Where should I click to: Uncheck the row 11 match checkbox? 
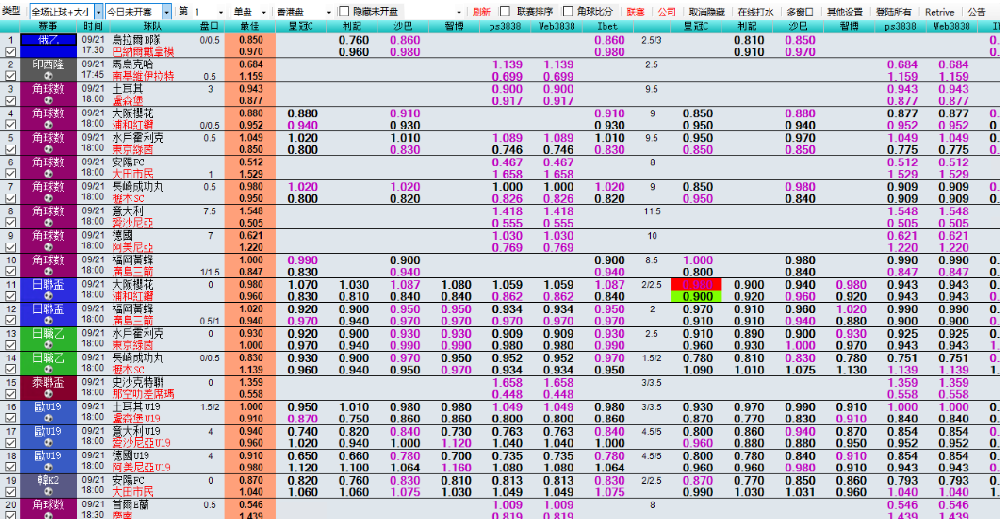tap(10, 296)
